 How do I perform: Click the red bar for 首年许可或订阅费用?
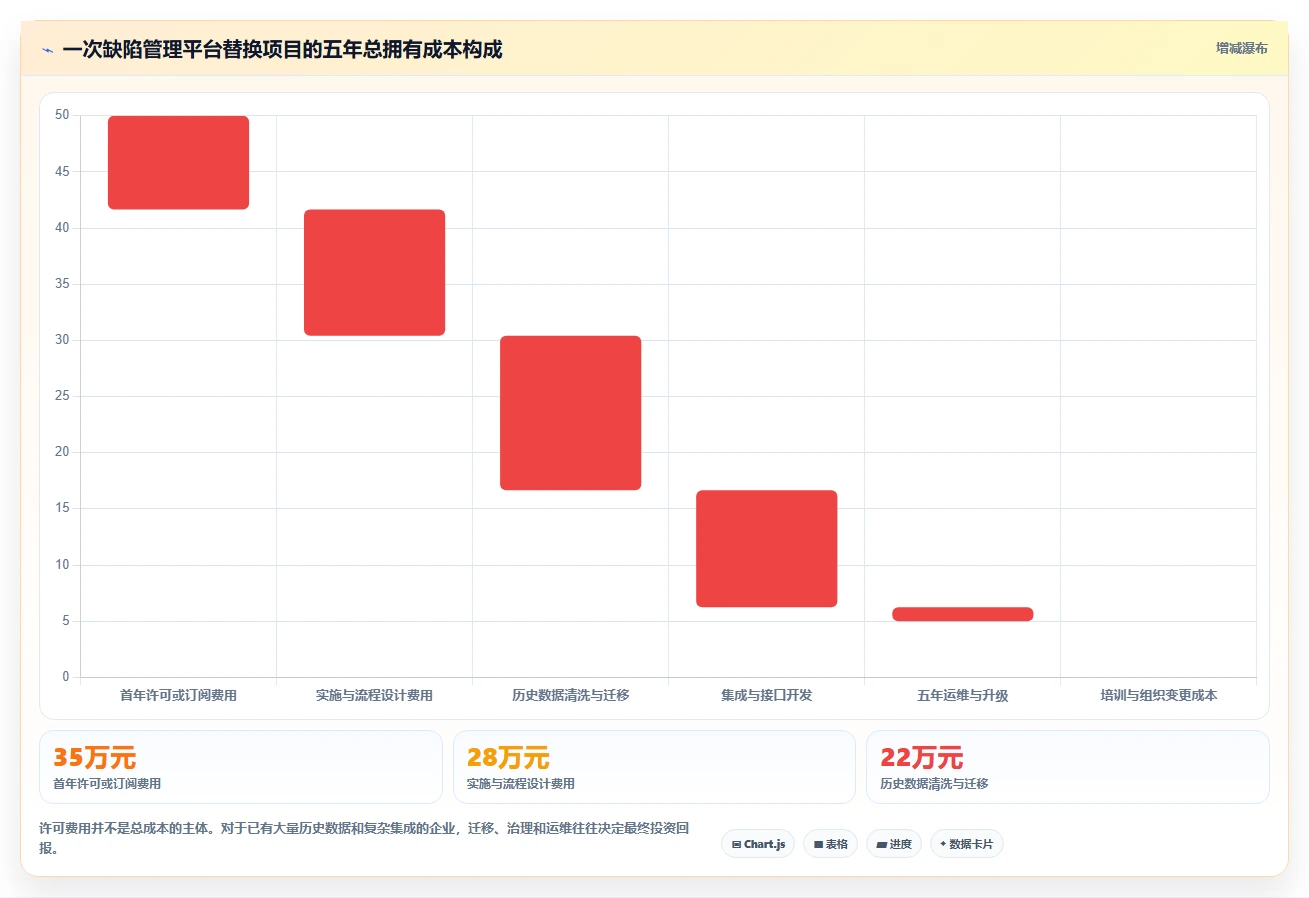tap(178, 162)
